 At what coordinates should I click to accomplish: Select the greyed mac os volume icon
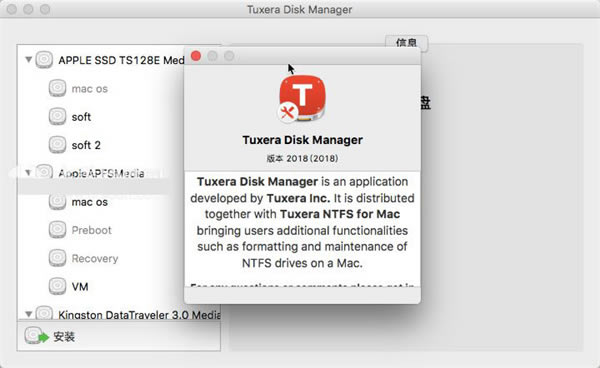[57, 88]
